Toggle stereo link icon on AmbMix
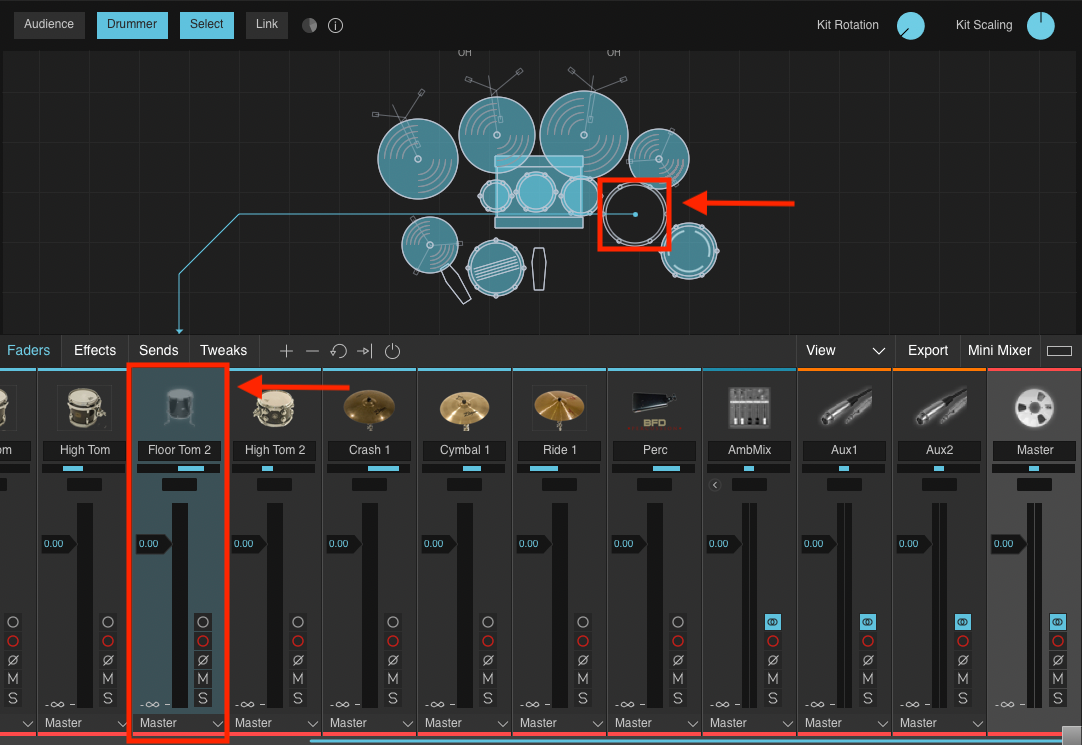This screenshot has height=745, width=1082. (x=773, y=622)
